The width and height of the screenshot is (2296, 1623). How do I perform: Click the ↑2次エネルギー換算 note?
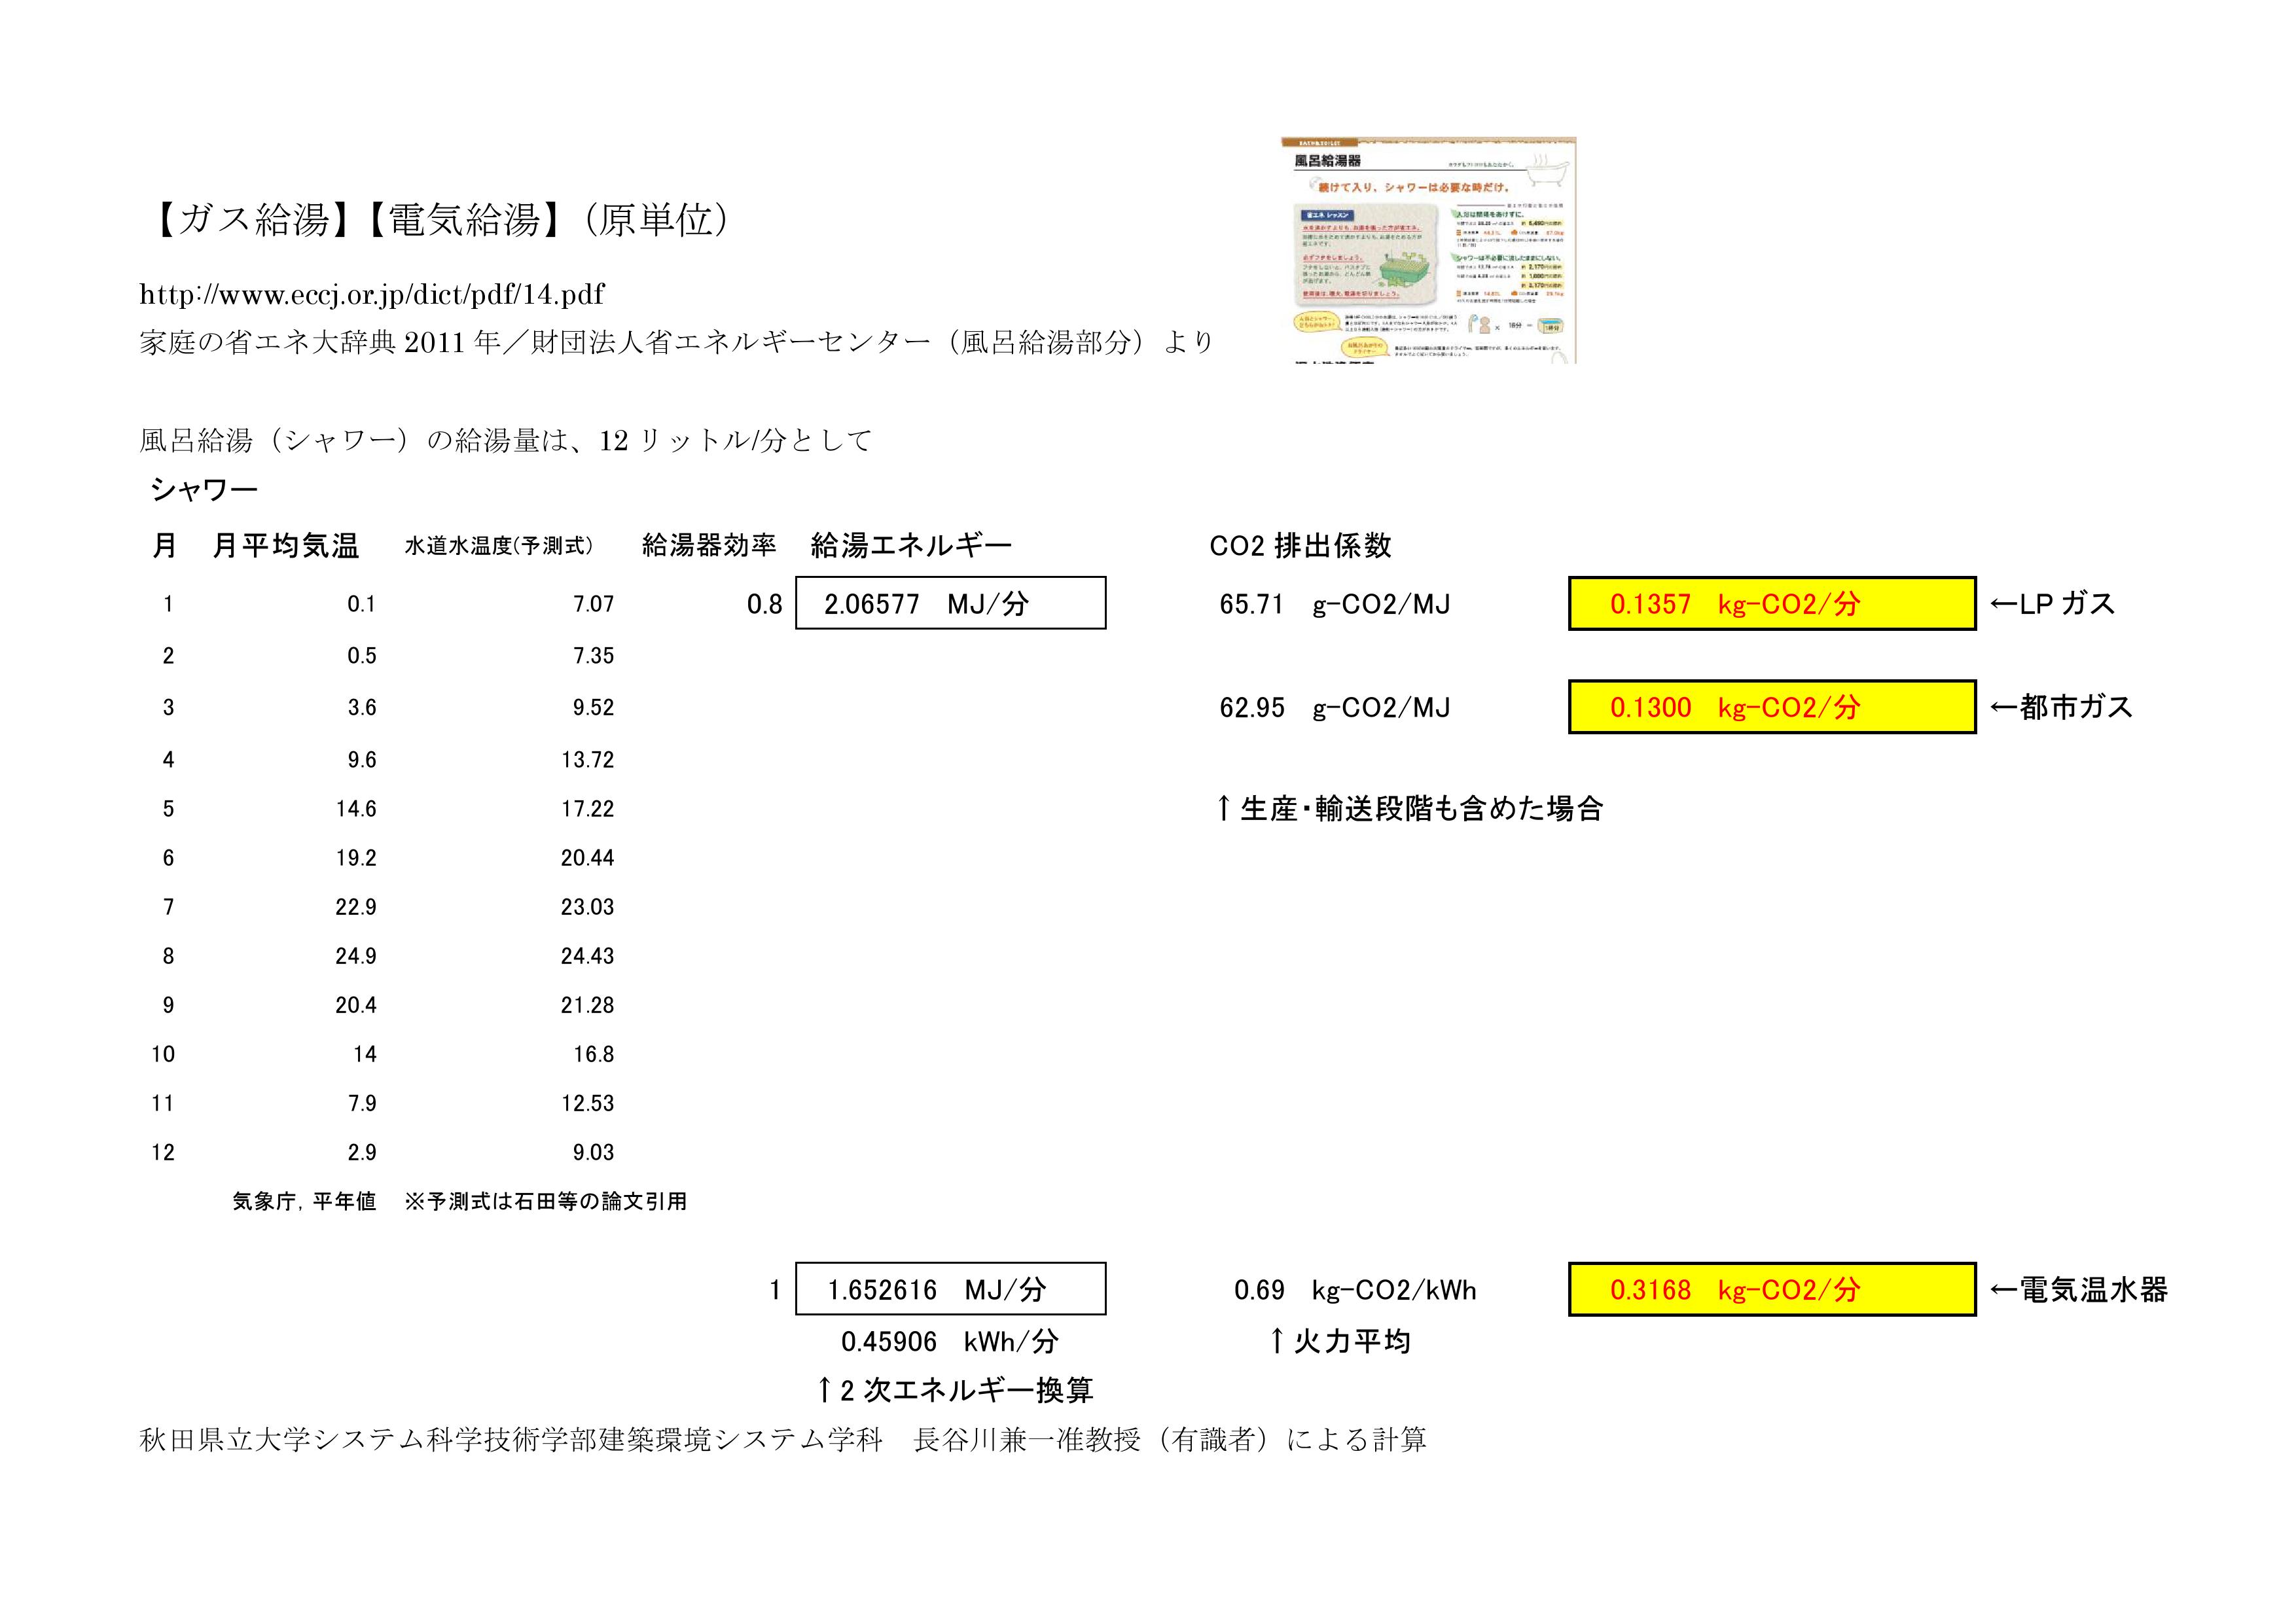click(x=954, y=1390)
